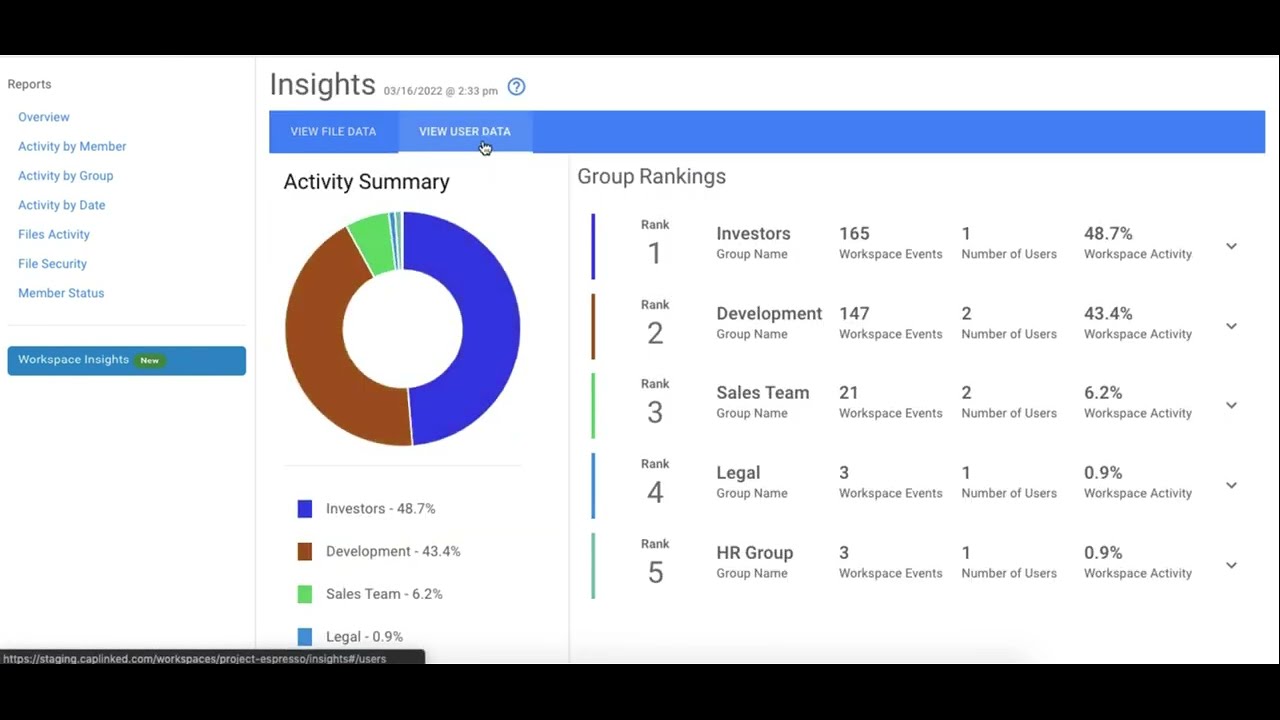The height and width of the screenshot is (720, 1280).
Task: Open the File Security report
Action: coord(52,264)
